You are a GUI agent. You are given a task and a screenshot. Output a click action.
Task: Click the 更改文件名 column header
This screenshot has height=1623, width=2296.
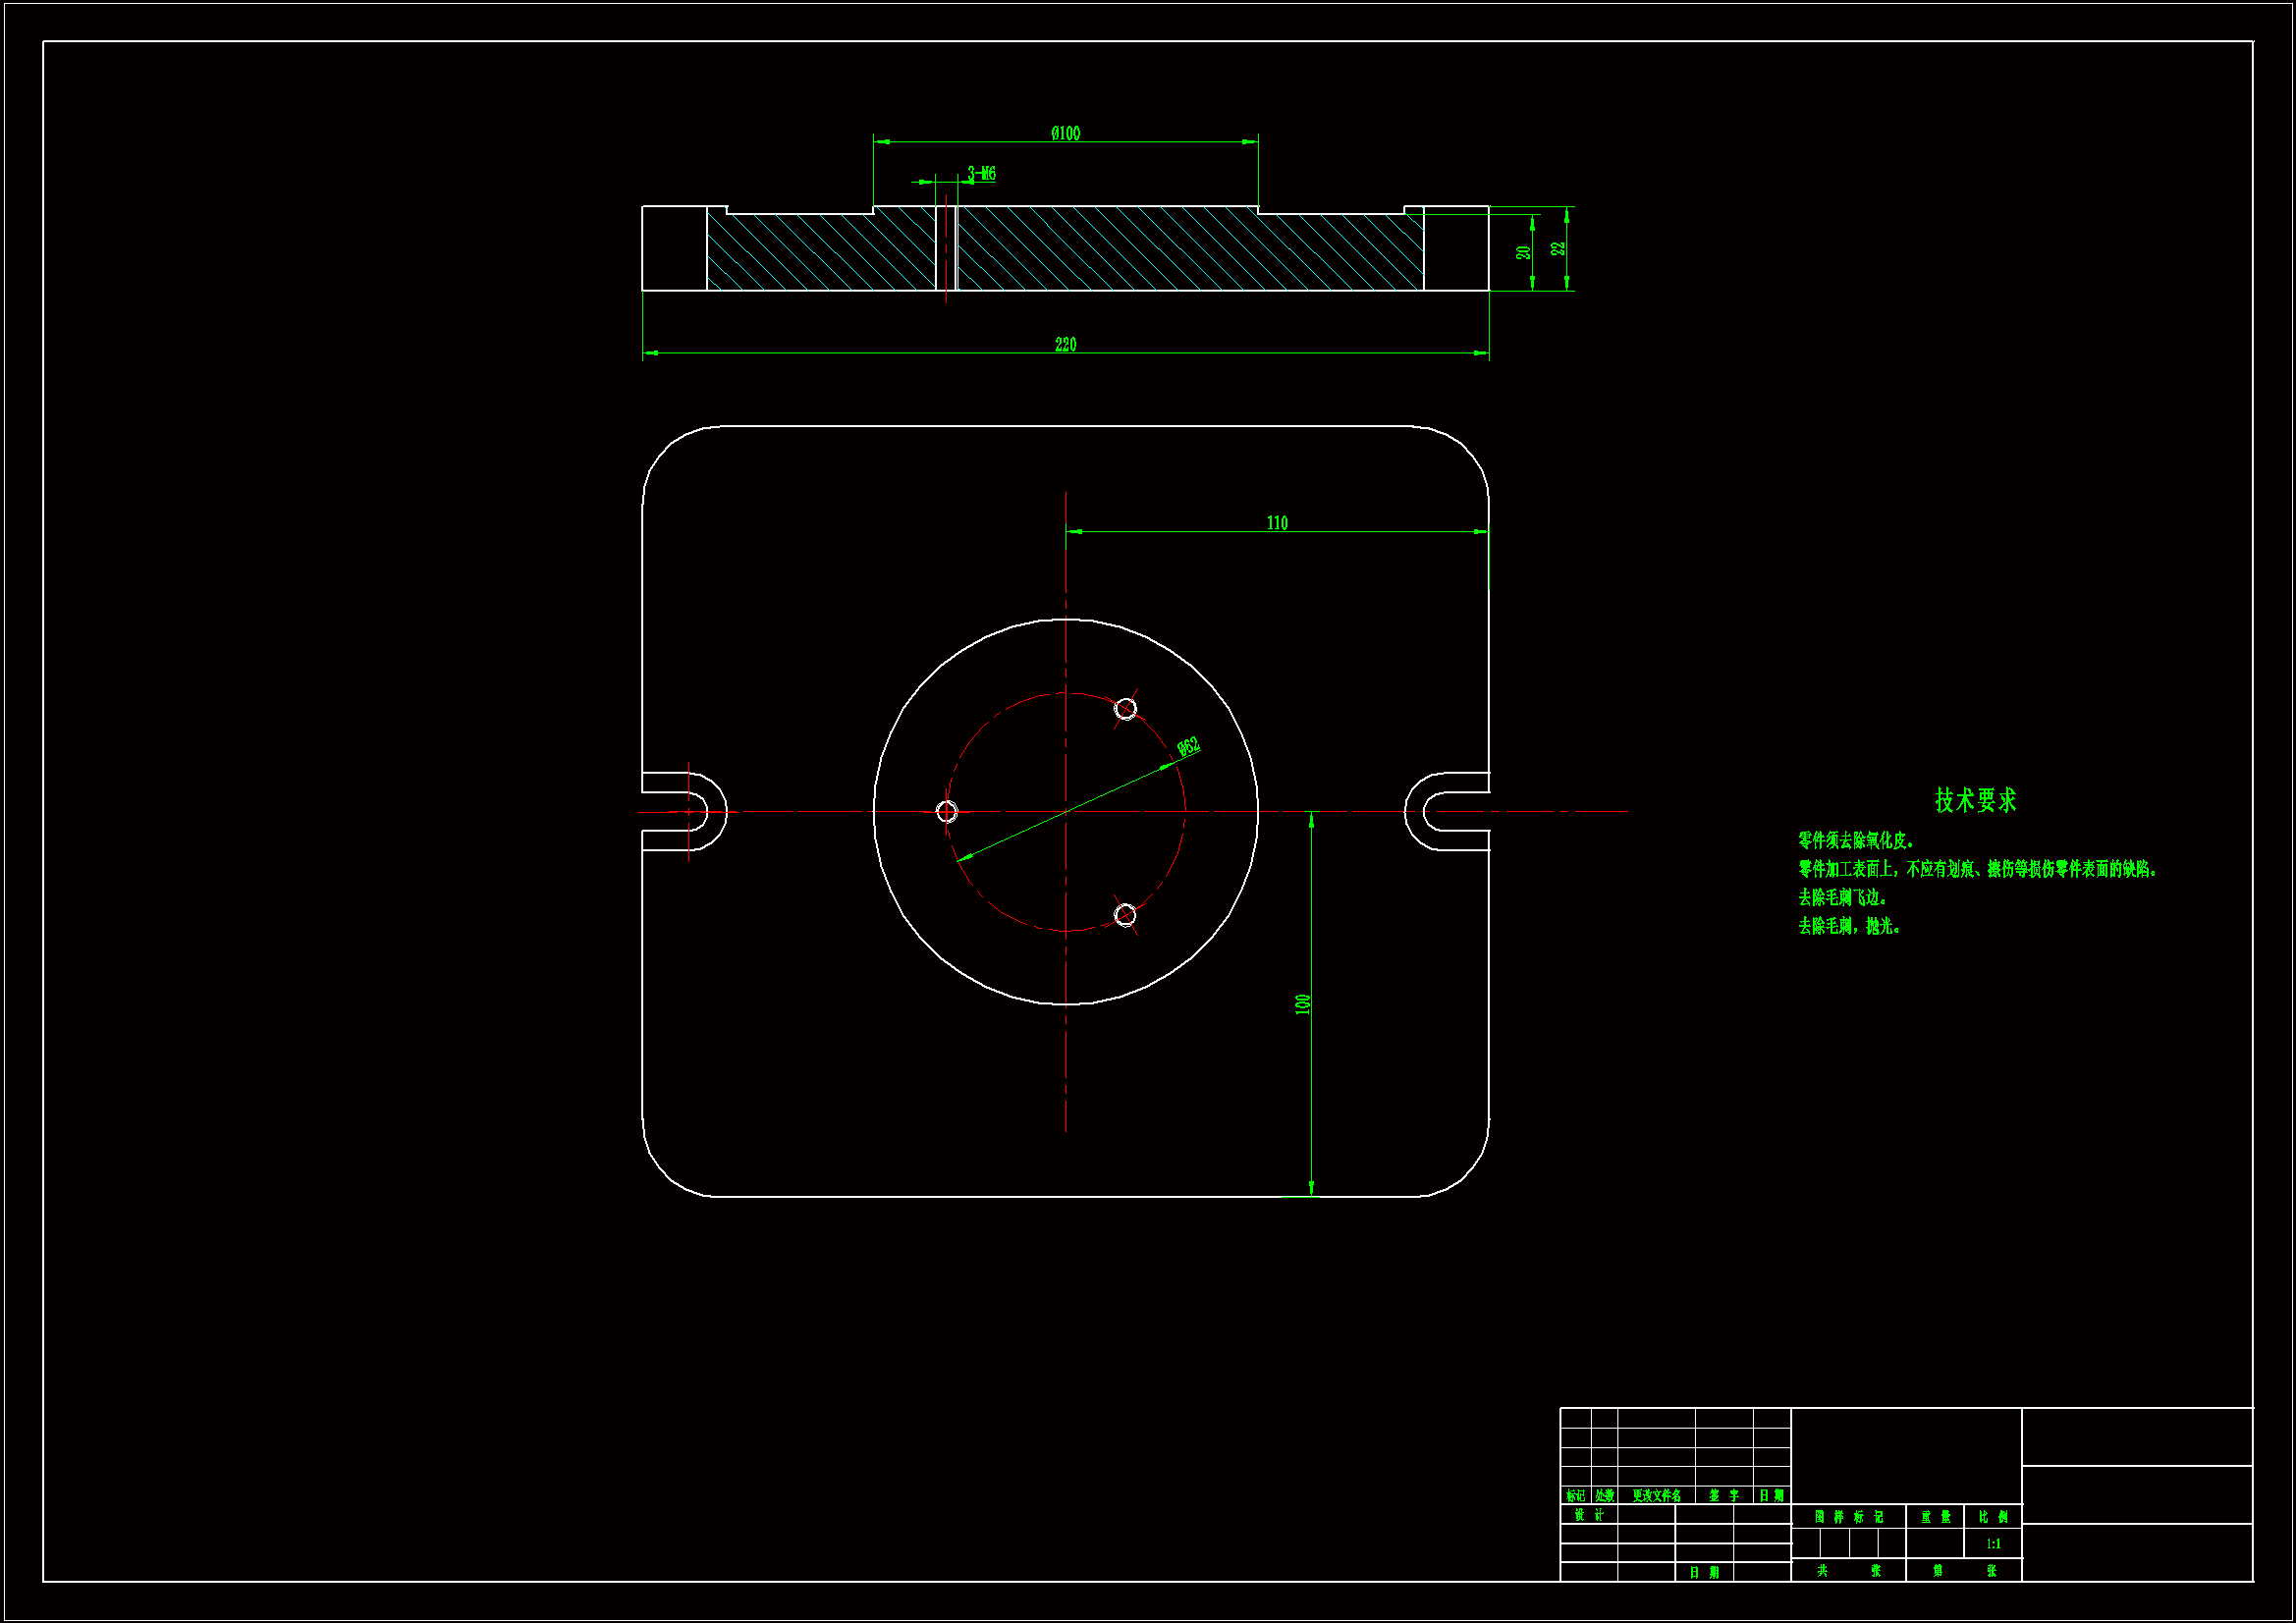[1656, 1496]
